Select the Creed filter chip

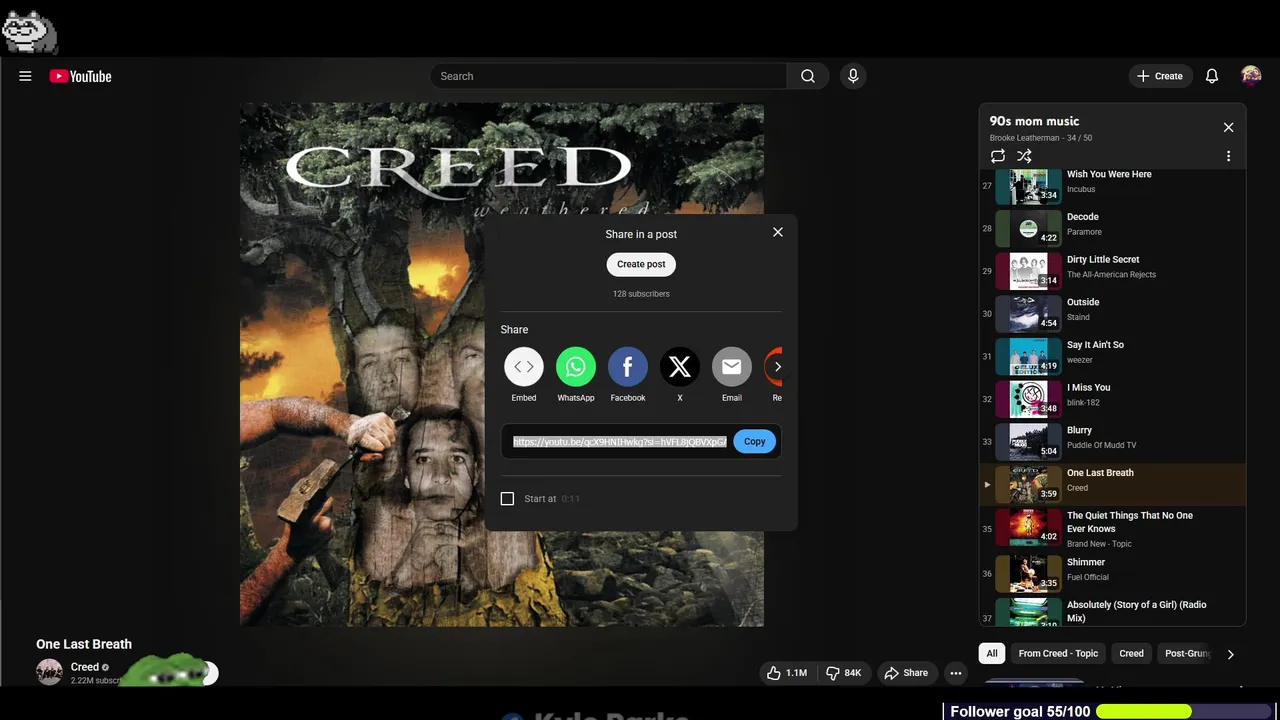pos(1131,653)
